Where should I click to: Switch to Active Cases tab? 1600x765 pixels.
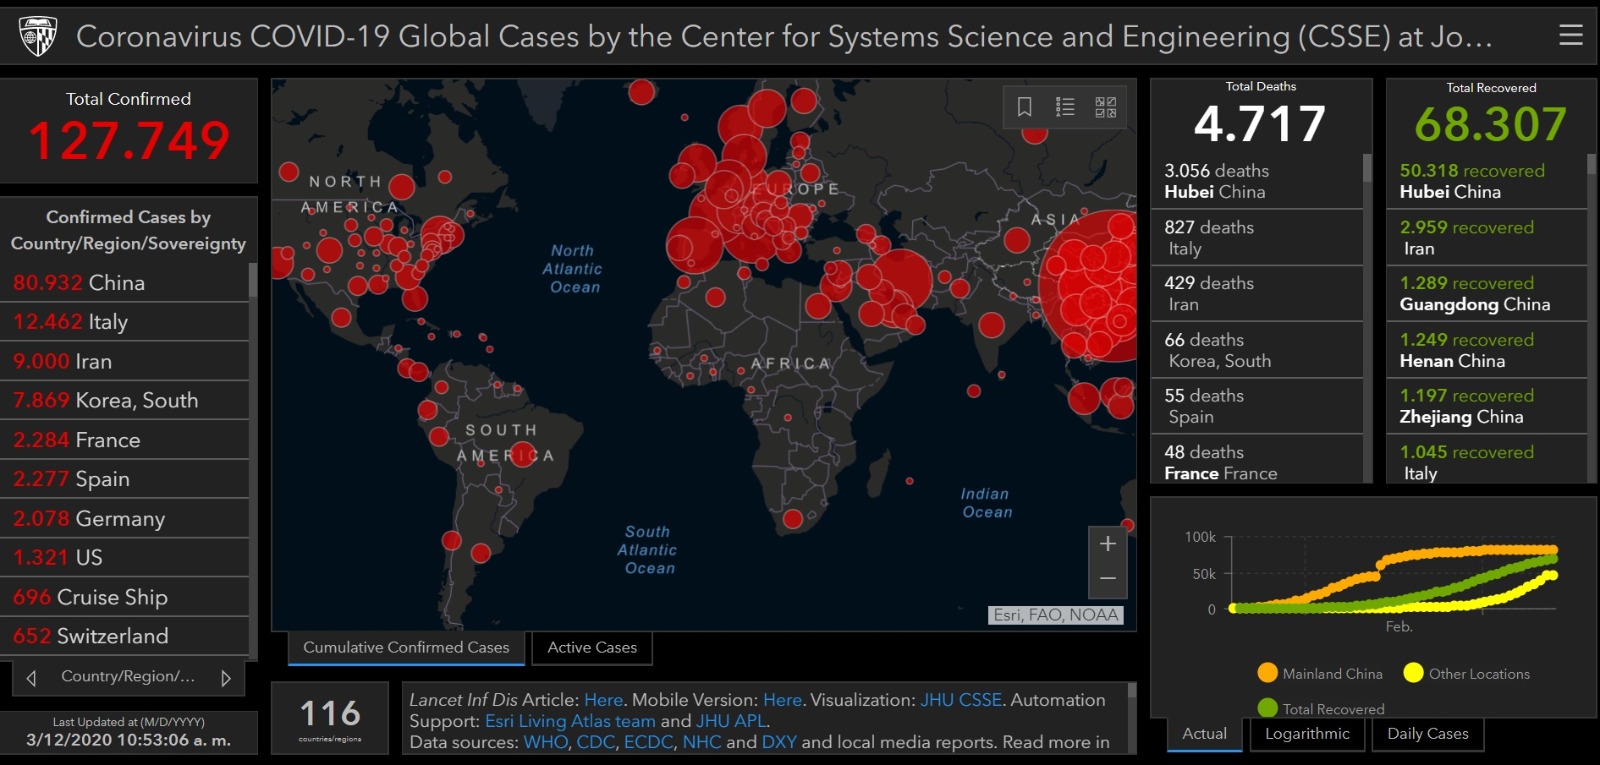(592, 648)
